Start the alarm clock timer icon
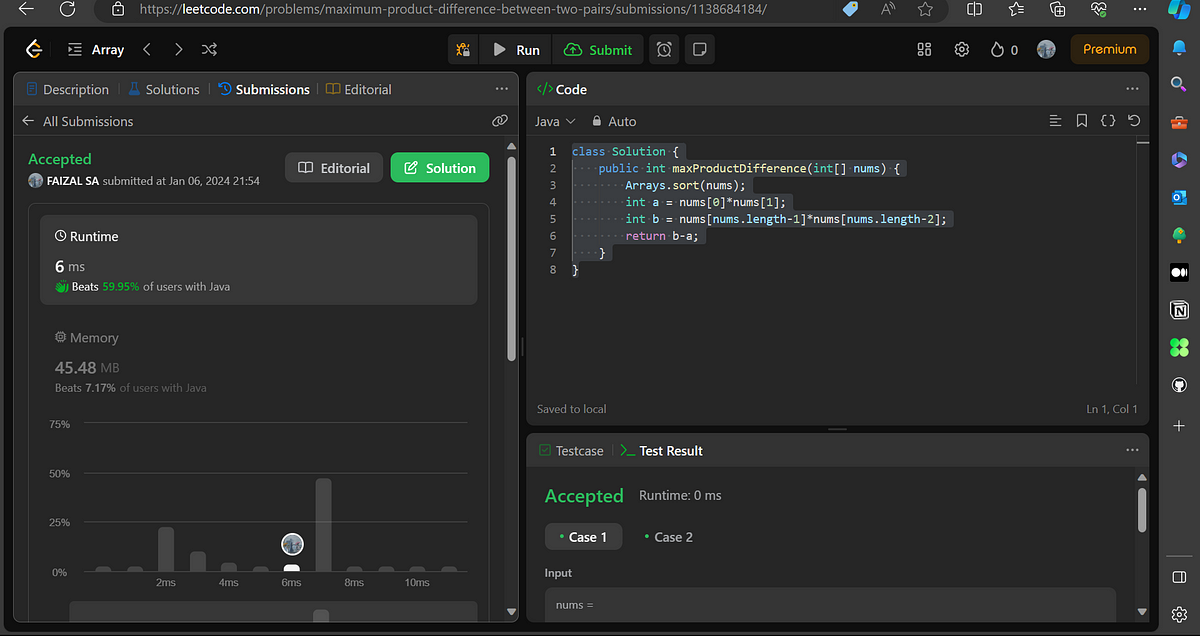 click(664, 49)
